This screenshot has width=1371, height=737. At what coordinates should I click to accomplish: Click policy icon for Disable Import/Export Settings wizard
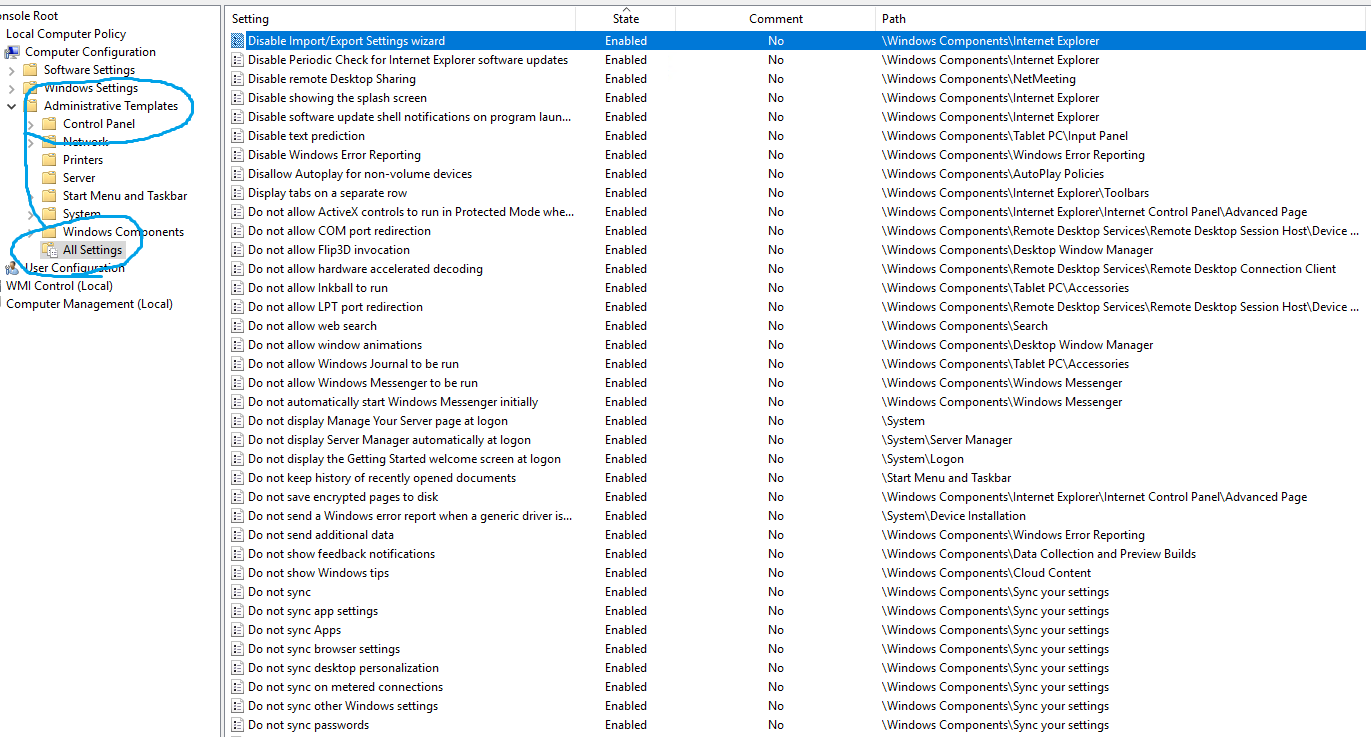(238, 41)
